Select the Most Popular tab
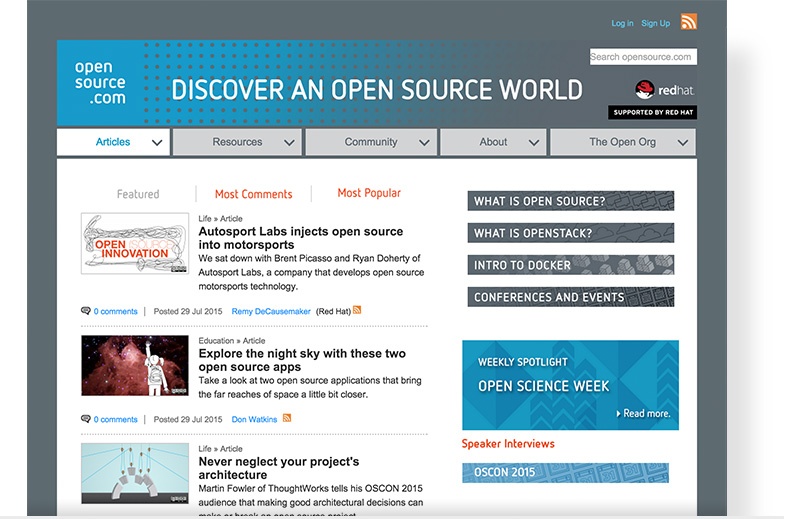Image resolution: width=800 pixels, height=519 pixels. (369, 193)
